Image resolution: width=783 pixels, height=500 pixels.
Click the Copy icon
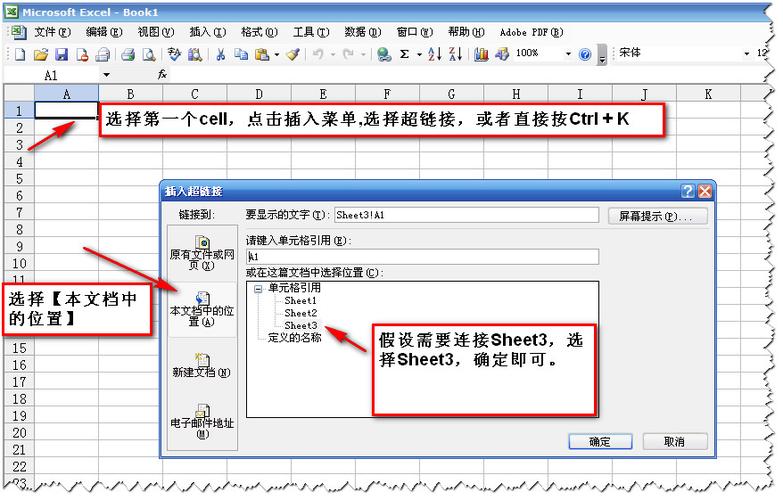pyautogui.click(x=241, y=54)
